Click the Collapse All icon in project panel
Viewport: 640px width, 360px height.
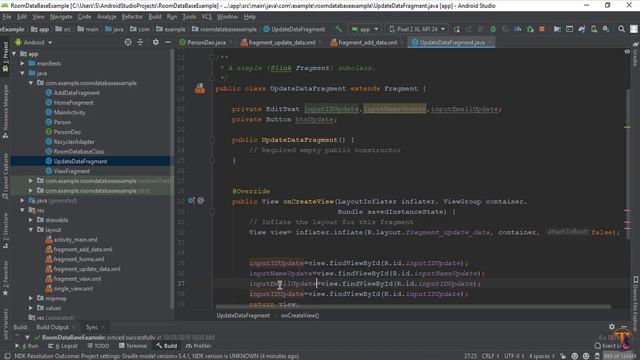pyautogui.click(x=140, y=42)
